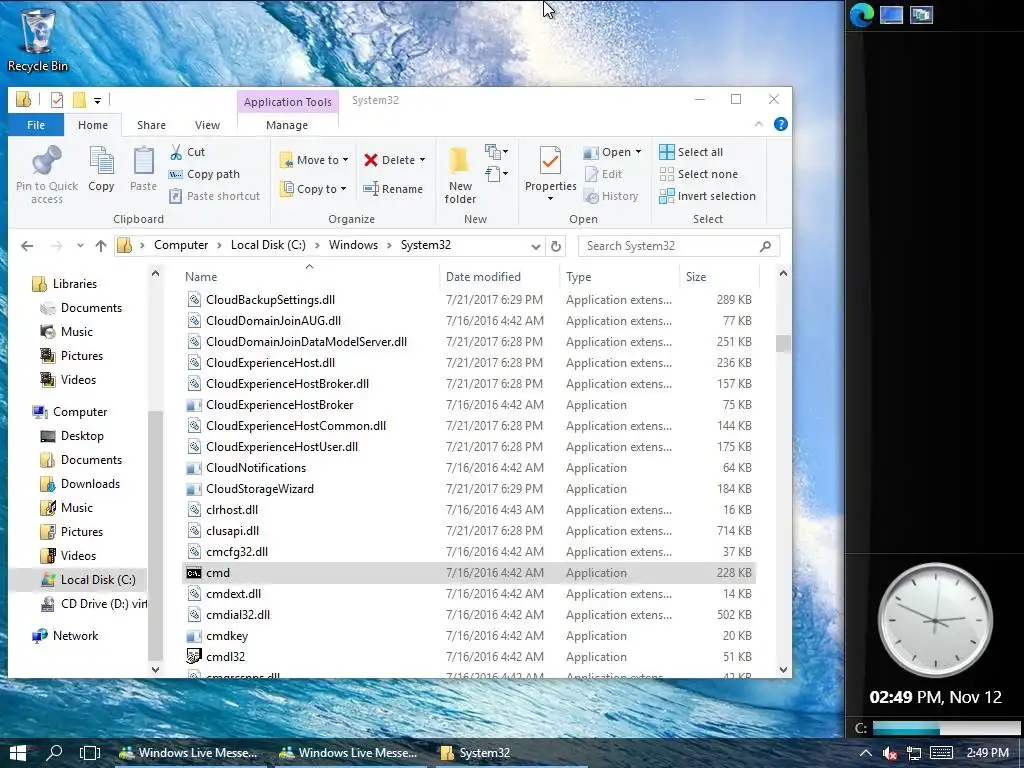
Task: Click quick access toolbar properties checkmark icon
Action: [57, 100]
